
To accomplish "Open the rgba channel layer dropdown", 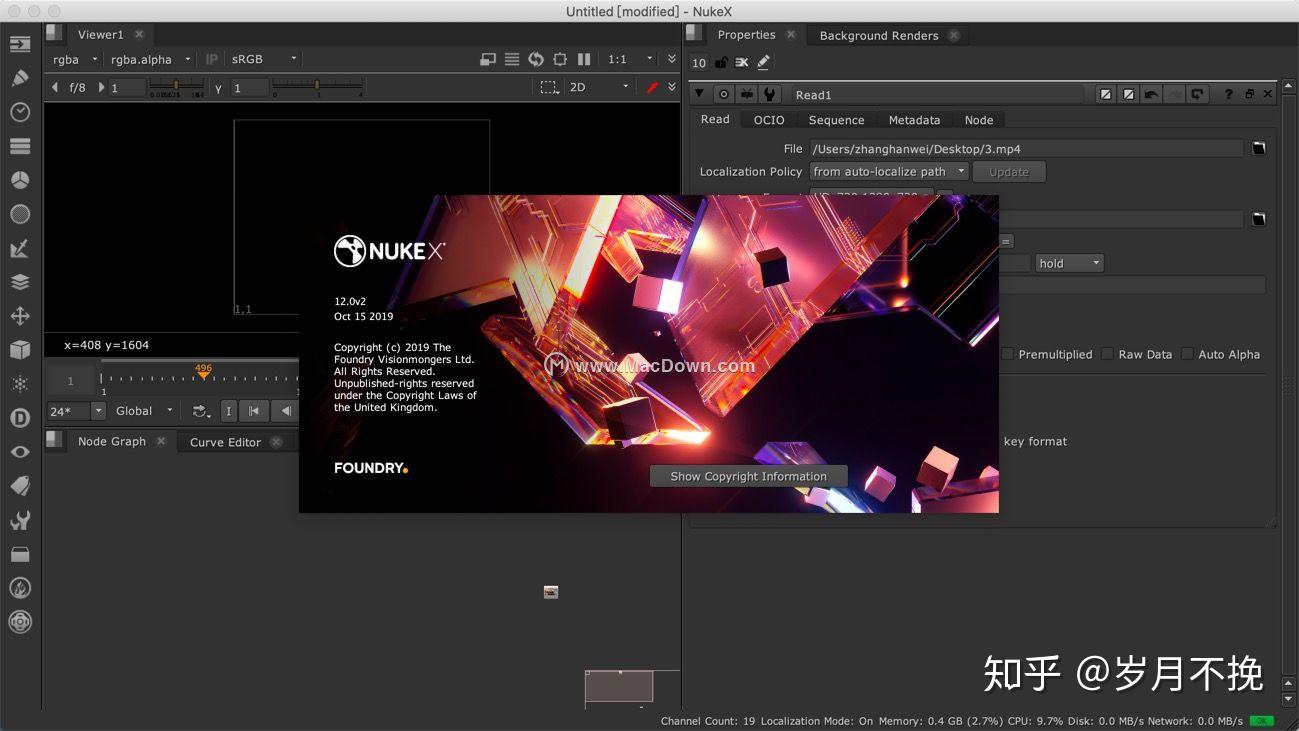I will click(x=75, y=59).
